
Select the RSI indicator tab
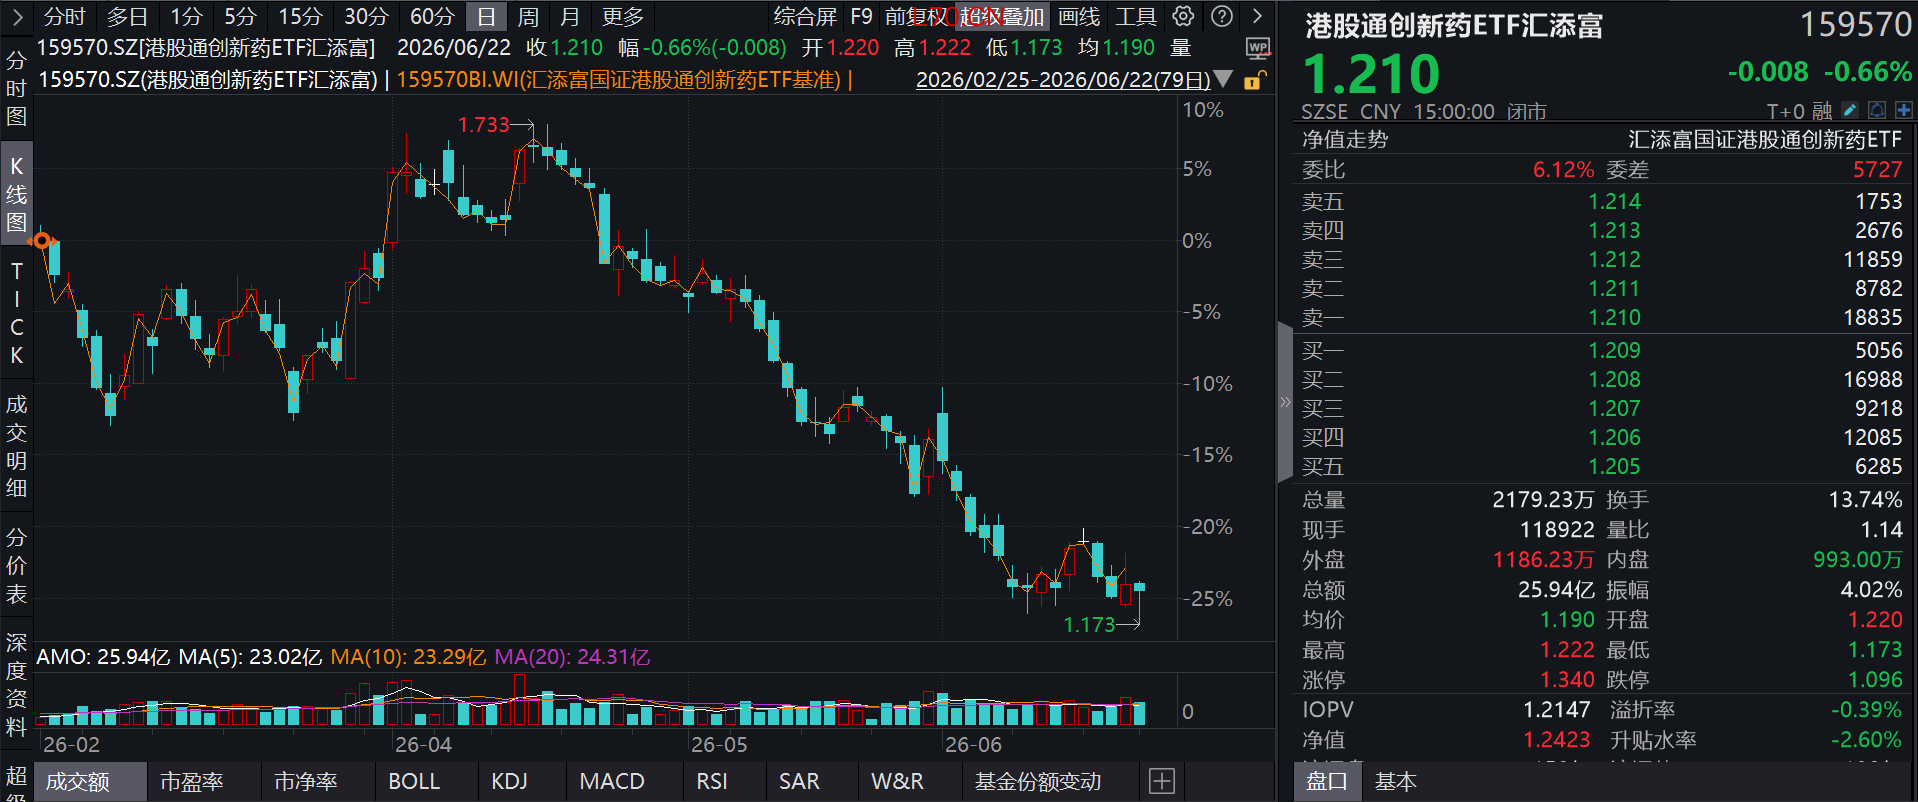(712, 781)
